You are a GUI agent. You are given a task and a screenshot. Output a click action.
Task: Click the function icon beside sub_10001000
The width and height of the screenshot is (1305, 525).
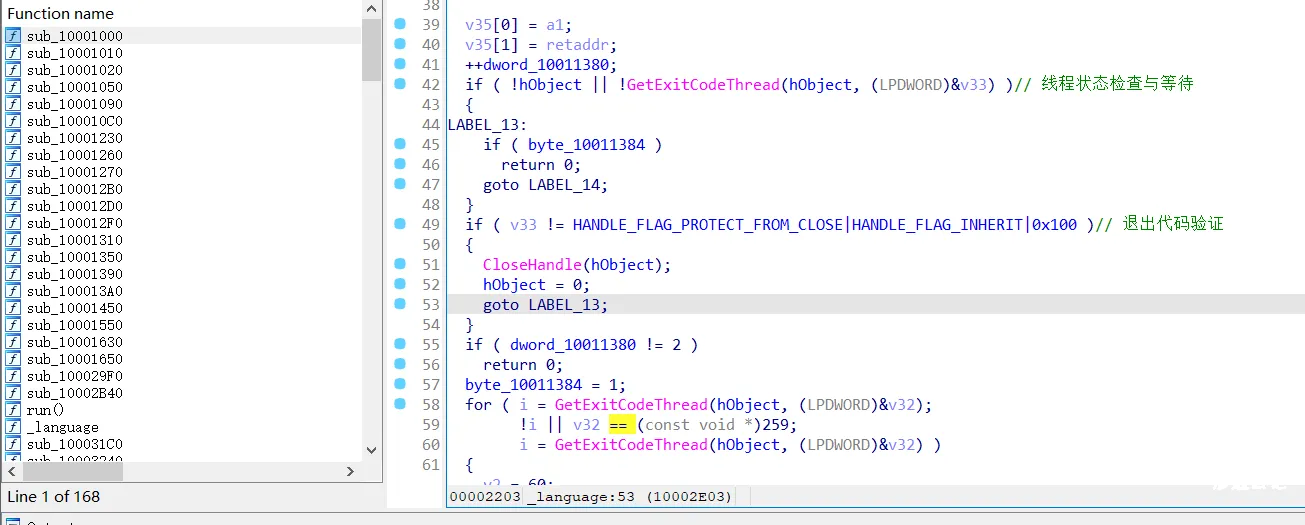pyautogui.click(x=13, y=36)
